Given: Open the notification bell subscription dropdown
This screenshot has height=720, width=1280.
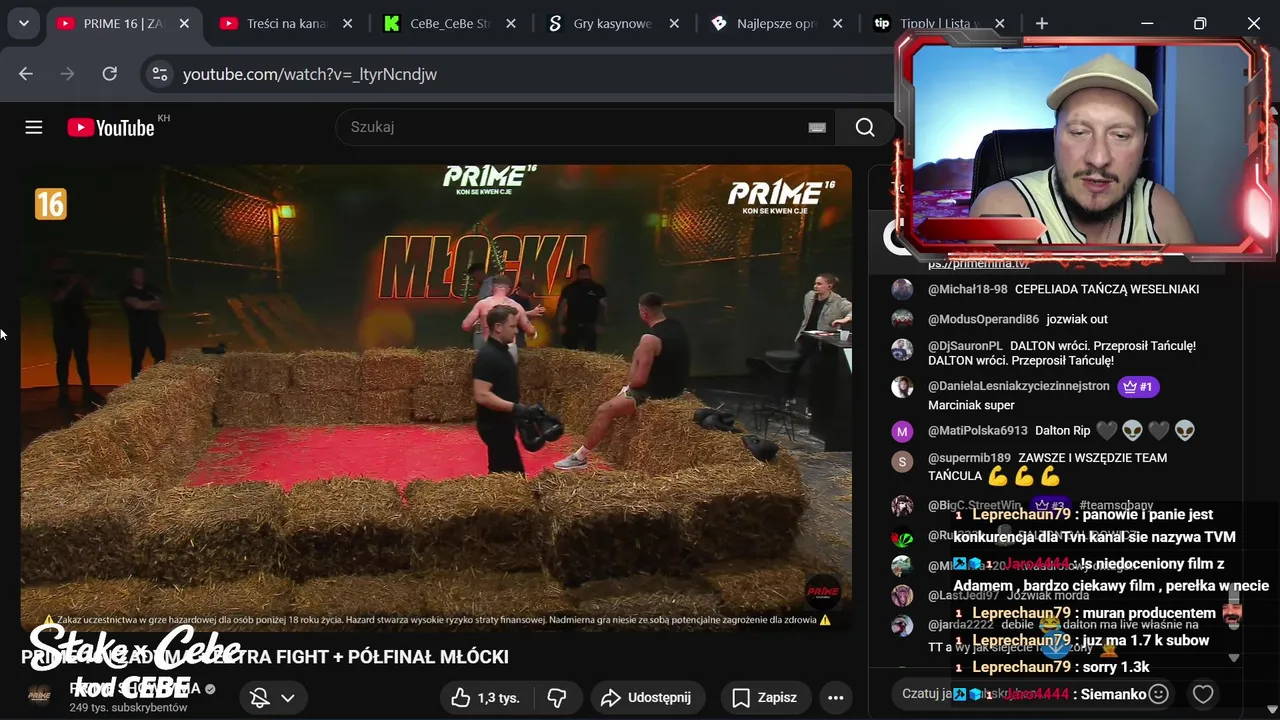Looking at the screenshot, I should [x=272, y=697].
